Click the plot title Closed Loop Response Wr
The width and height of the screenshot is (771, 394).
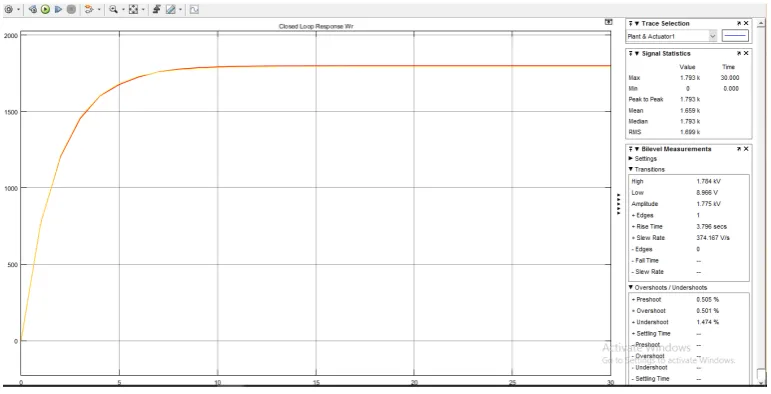pyautogui.click(x=316, y=27)
